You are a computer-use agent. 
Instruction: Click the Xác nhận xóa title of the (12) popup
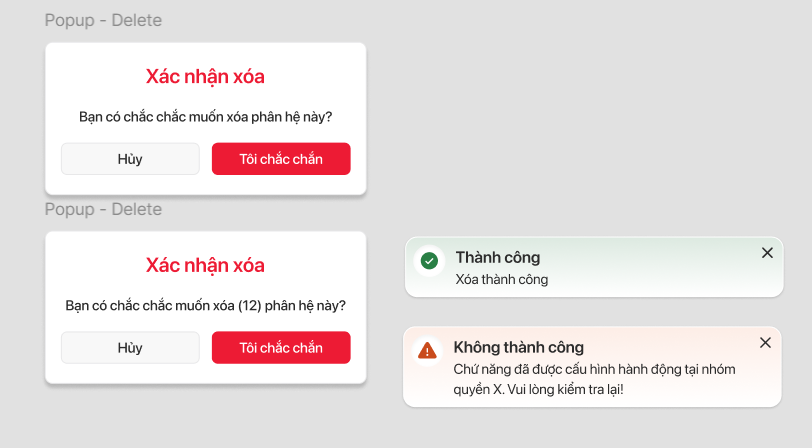coord(205,265)
